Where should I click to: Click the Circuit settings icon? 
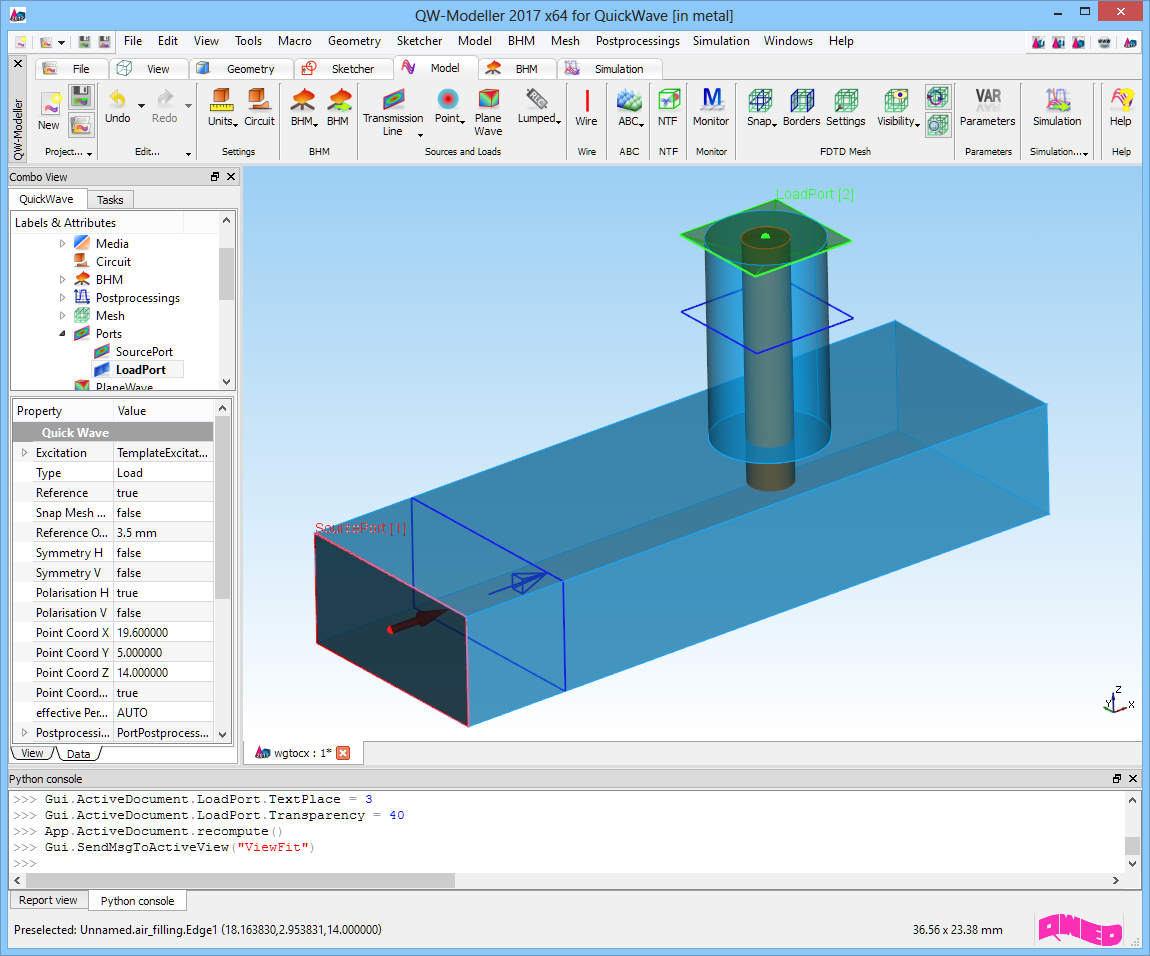pyautogui.click(x=258, y=99)
